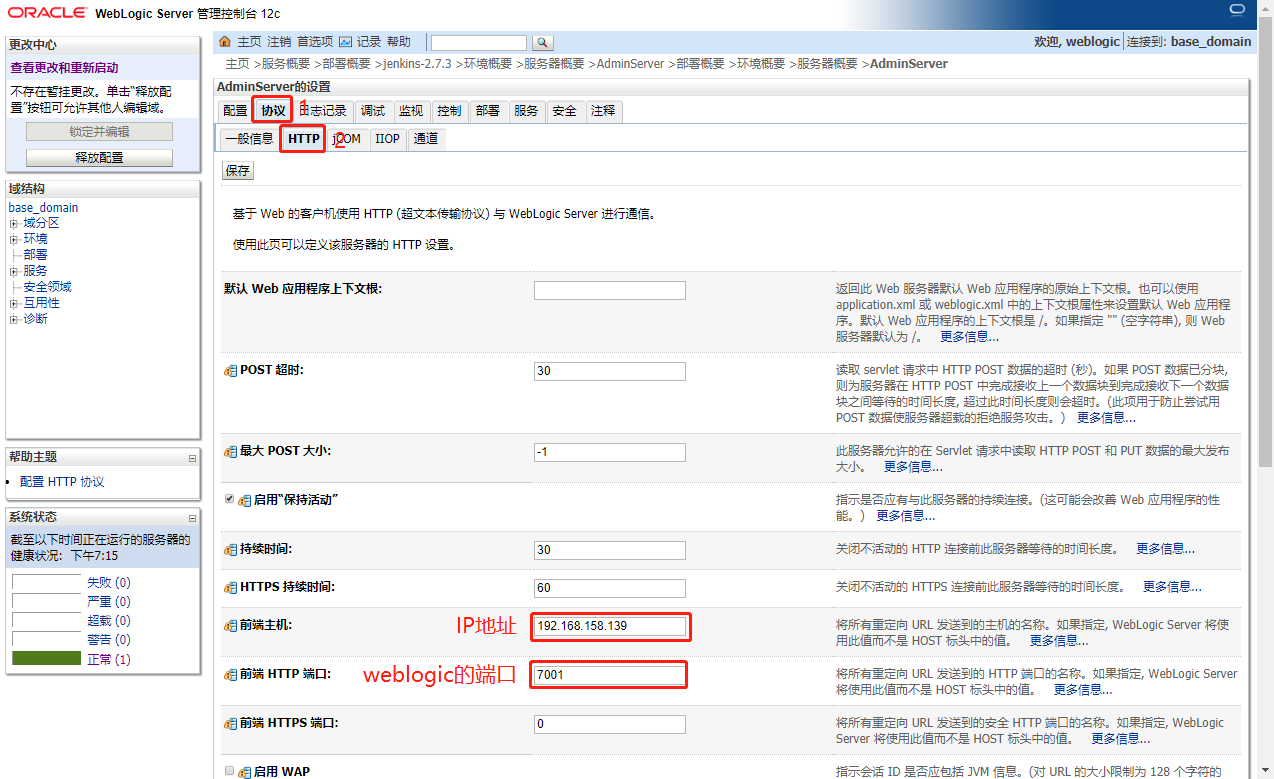Open the 日志记录 tab
This screenshot has width=1274, height=779.
click(x=323, y=111)
